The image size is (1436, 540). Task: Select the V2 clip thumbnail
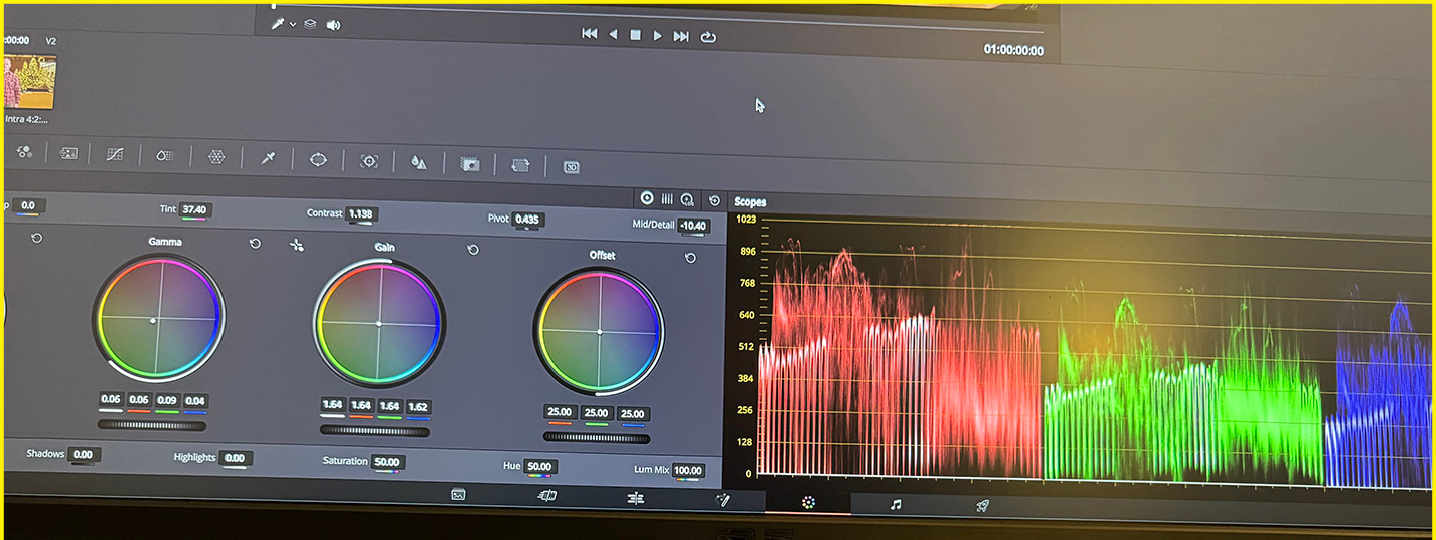point(28,82)
